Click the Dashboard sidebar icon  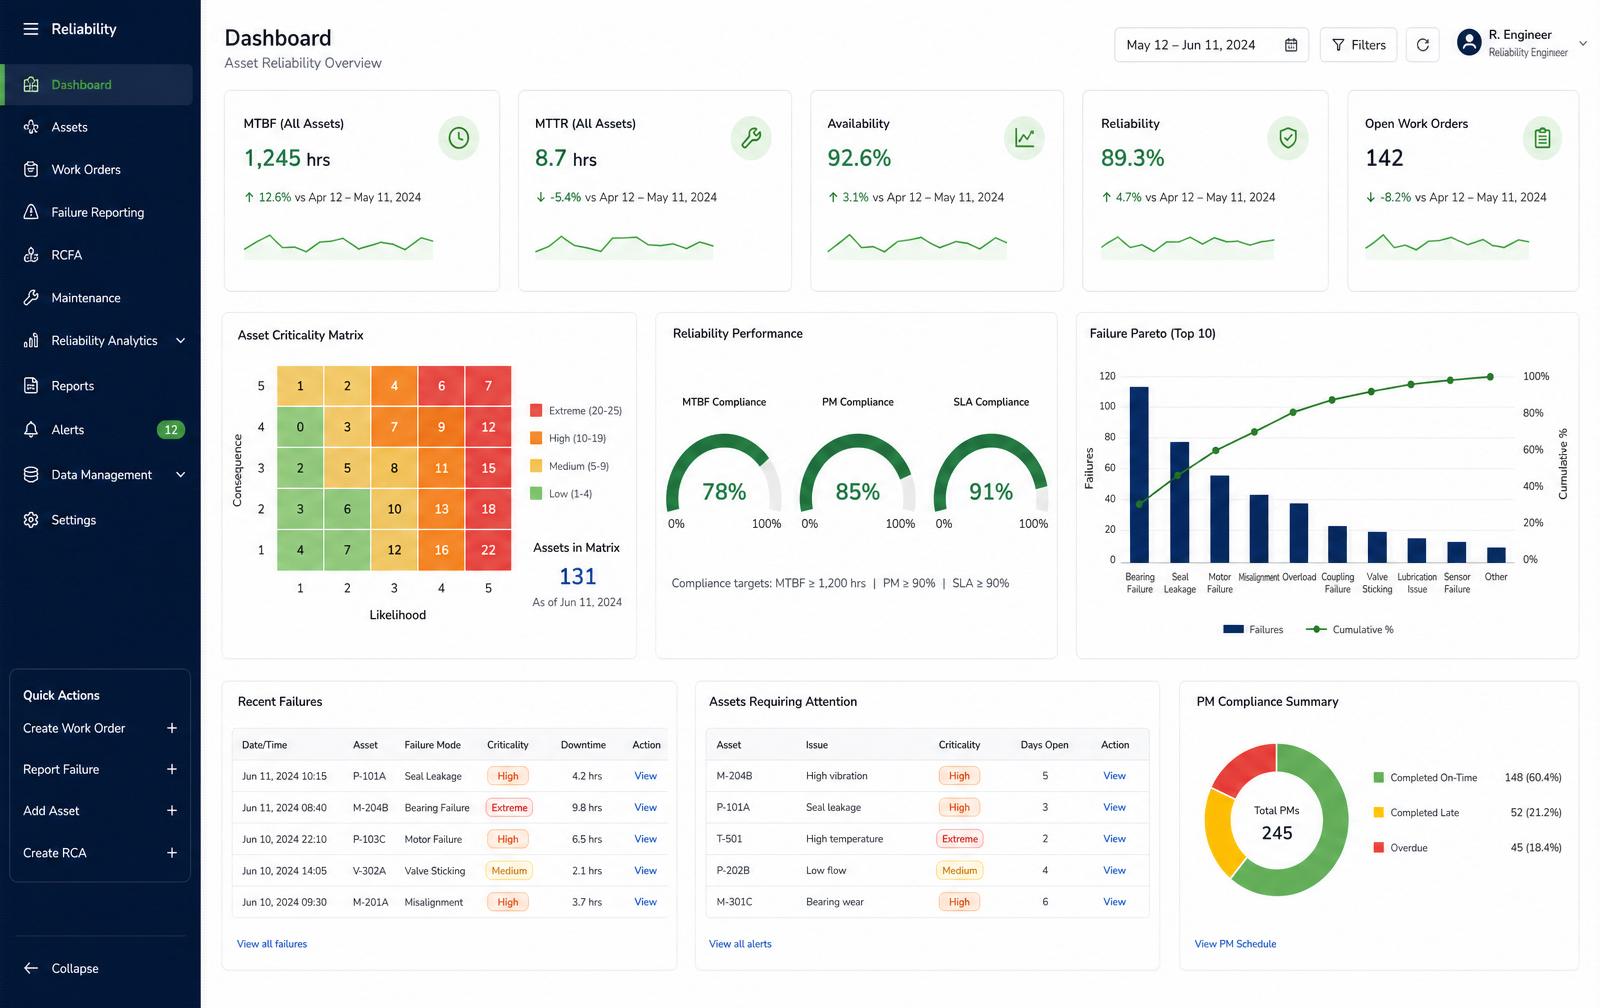[31, 85]
